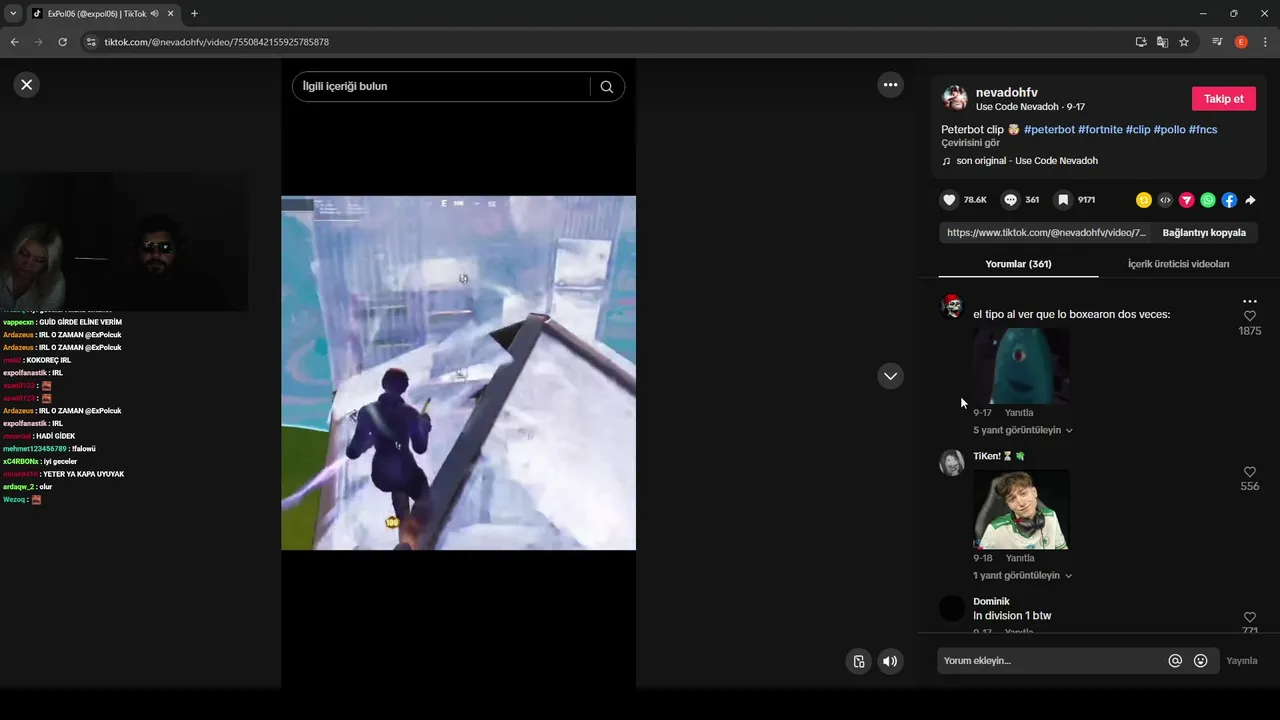
Task: Close the TikTok video viewer
Action: [x=27, y=85]
